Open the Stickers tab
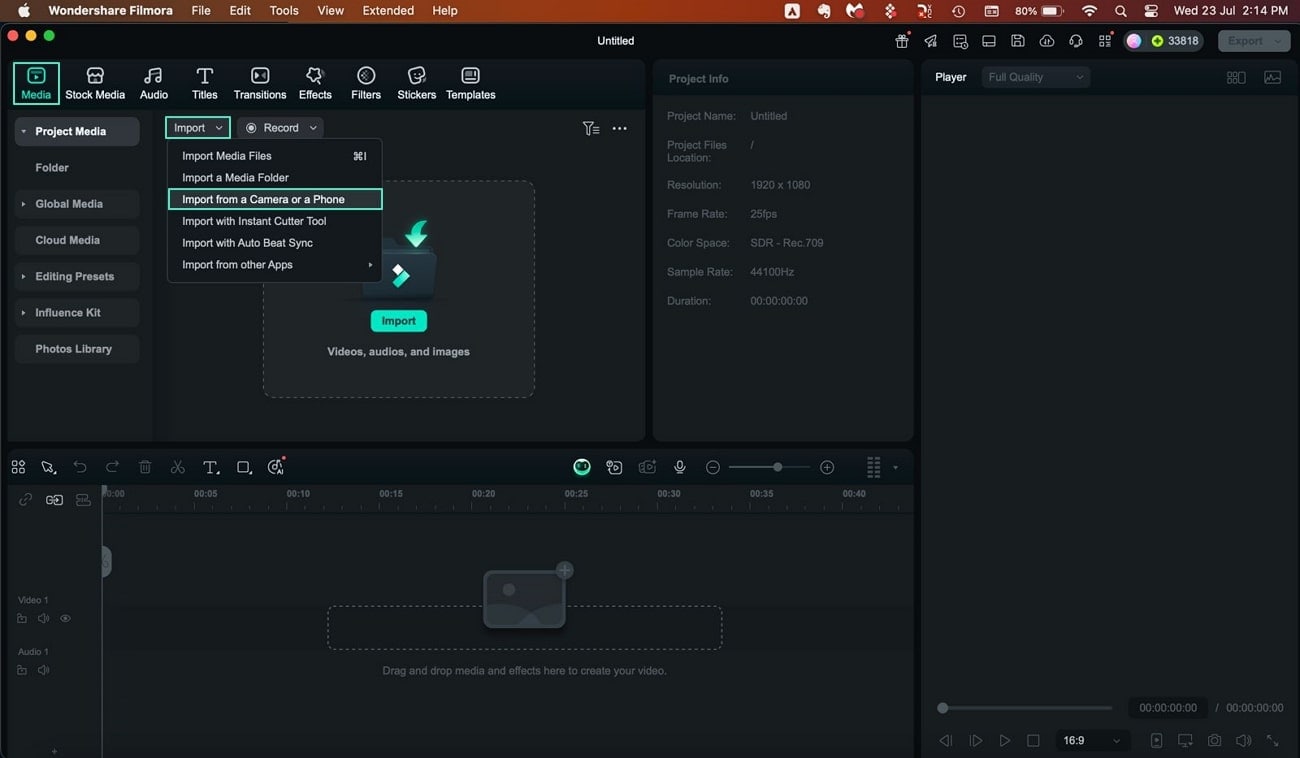 tap(417, 84)
